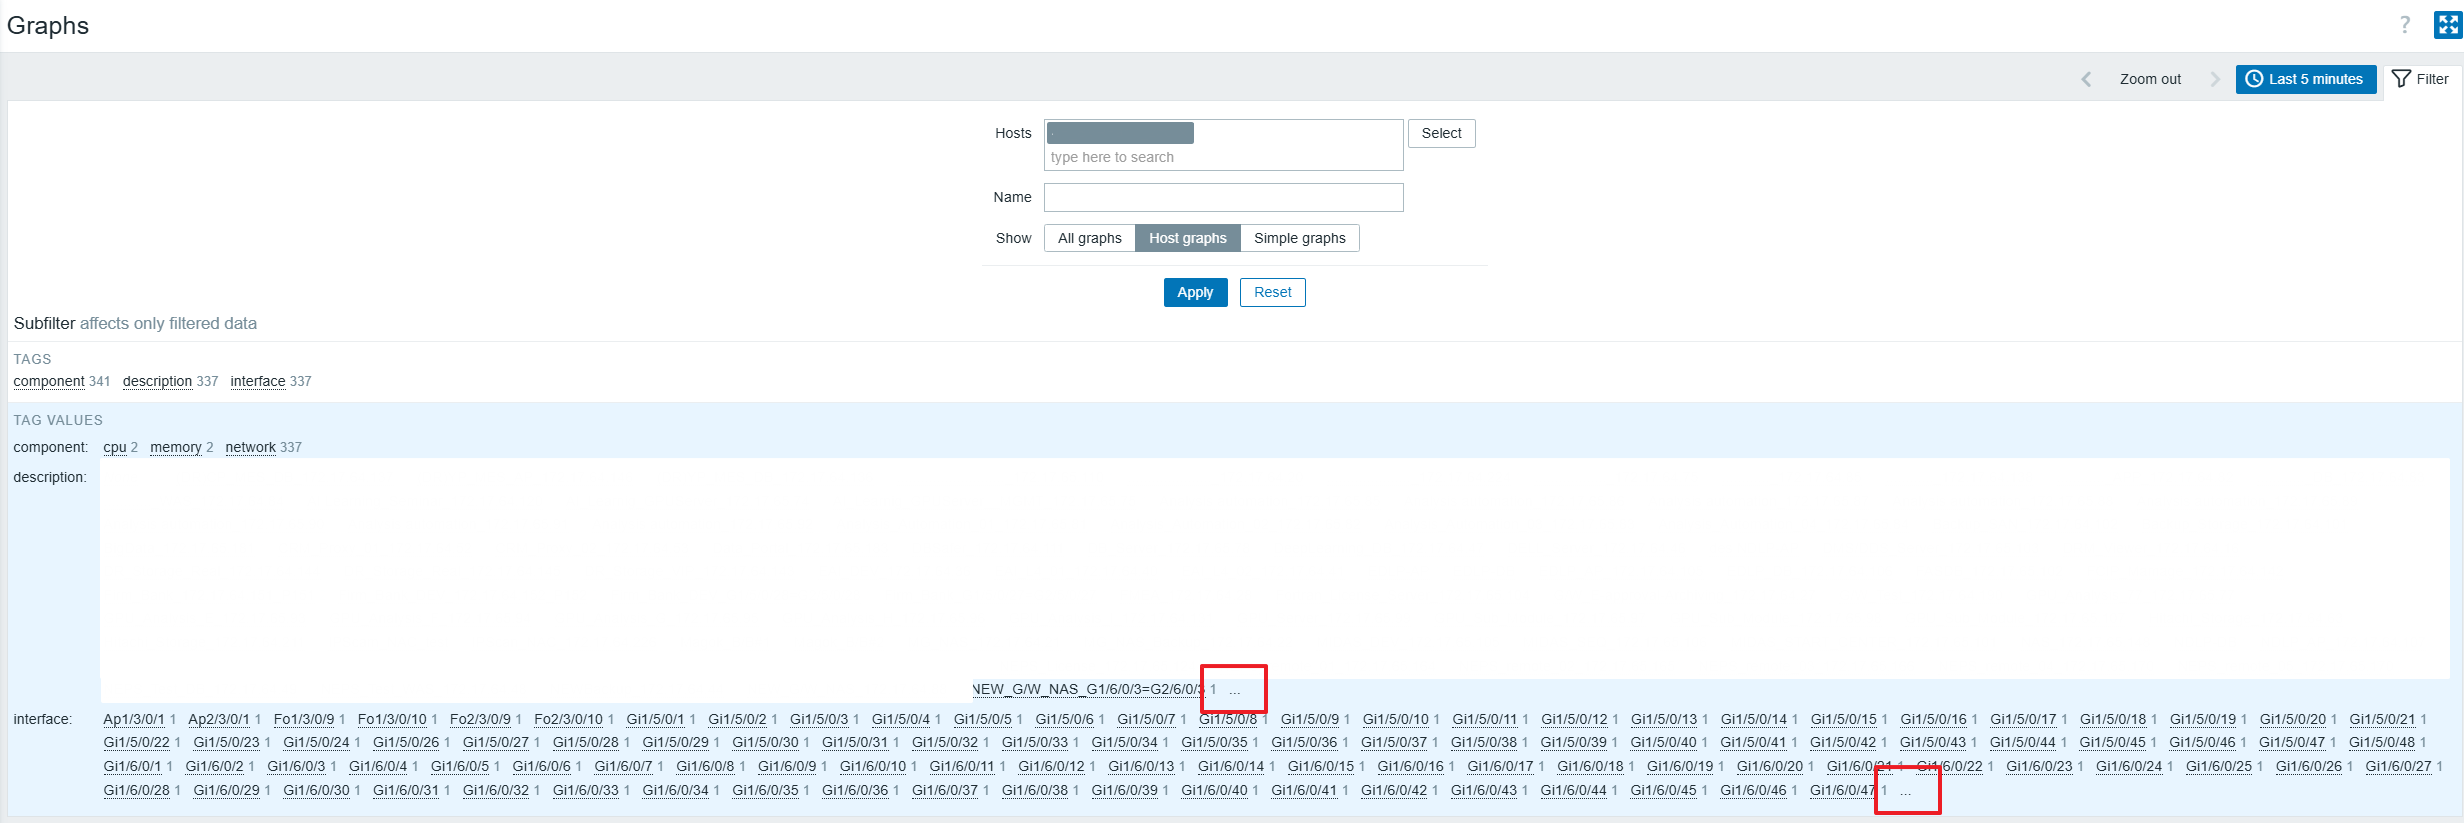Select interface value Ap1/3/0/1
This screenshot has height=823, width=2464.
click(133, 719)
